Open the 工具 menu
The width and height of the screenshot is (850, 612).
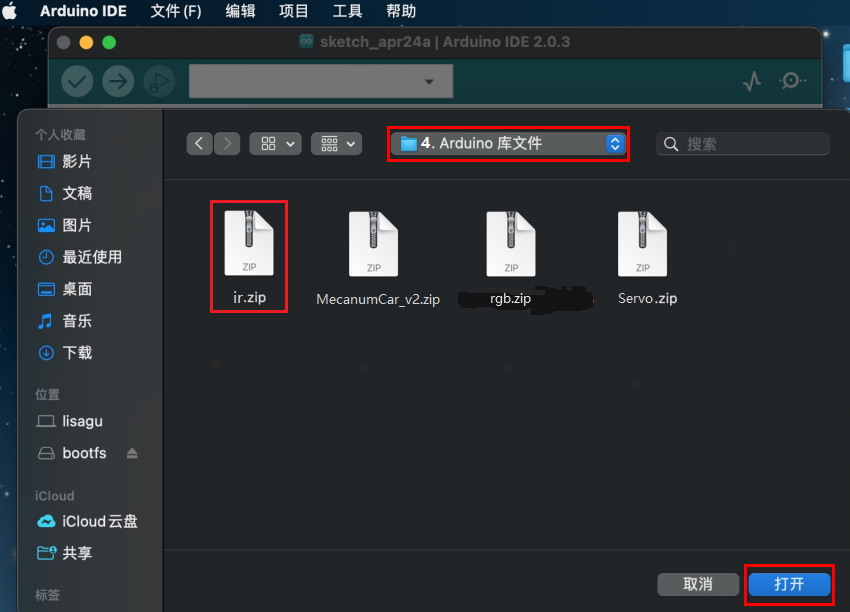[347, 11]
